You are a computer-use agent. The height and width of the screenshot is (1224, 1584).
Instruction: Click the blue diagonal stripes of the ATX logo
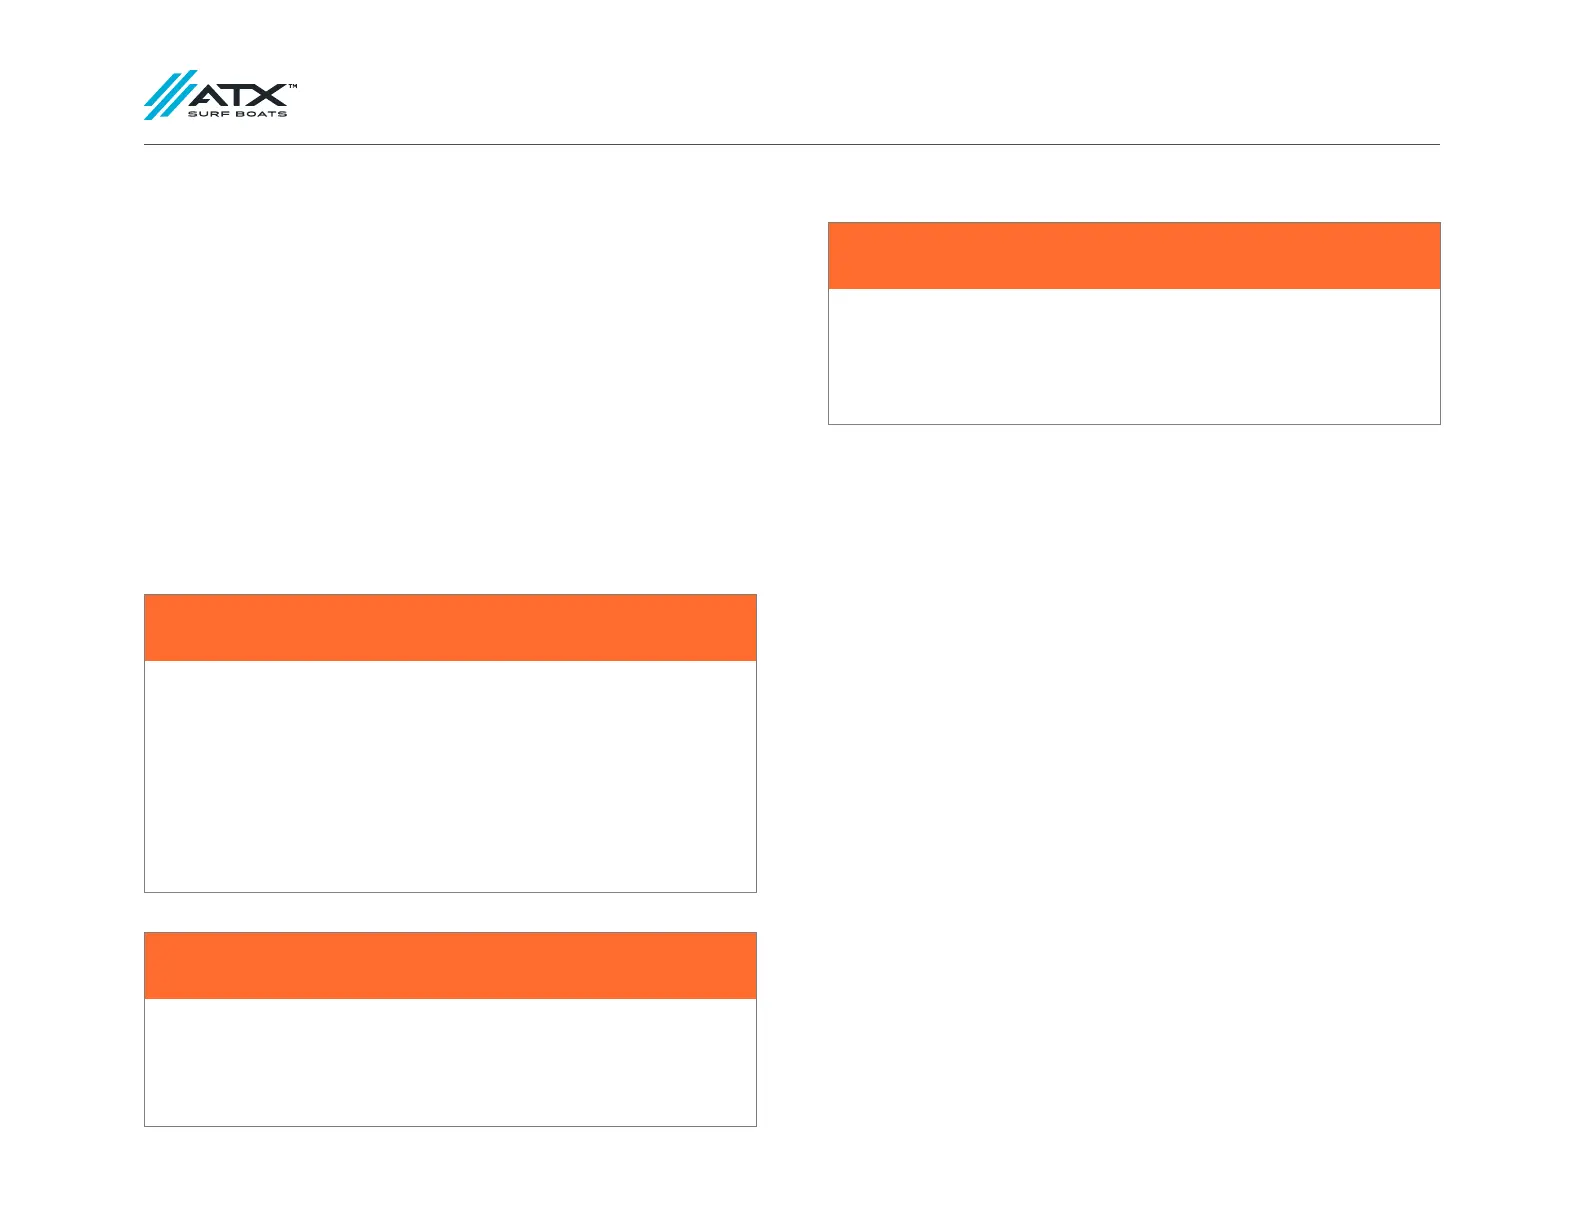(x=170, y=95)
